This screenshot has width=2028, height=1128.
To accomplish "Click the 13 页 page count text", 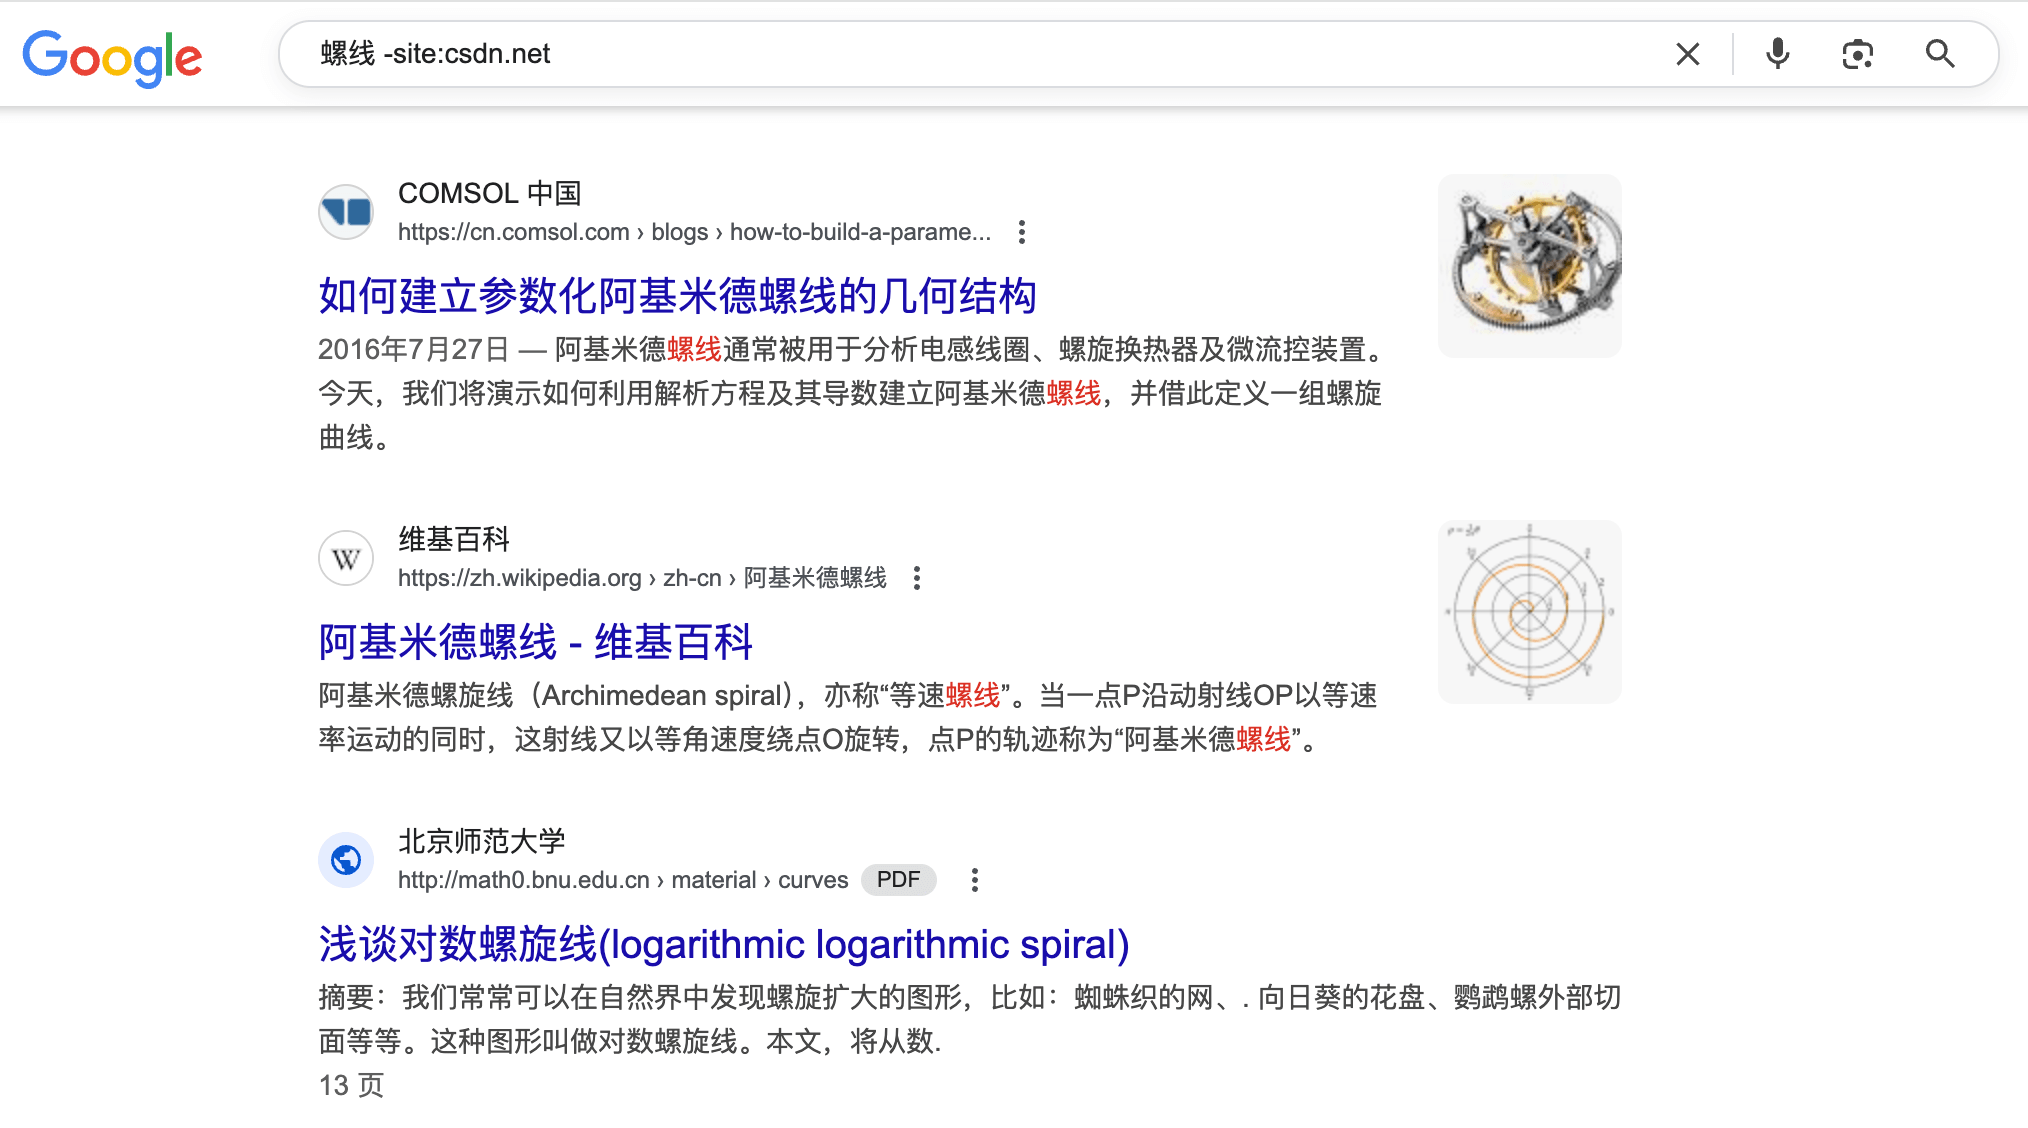I will 351,1085.
